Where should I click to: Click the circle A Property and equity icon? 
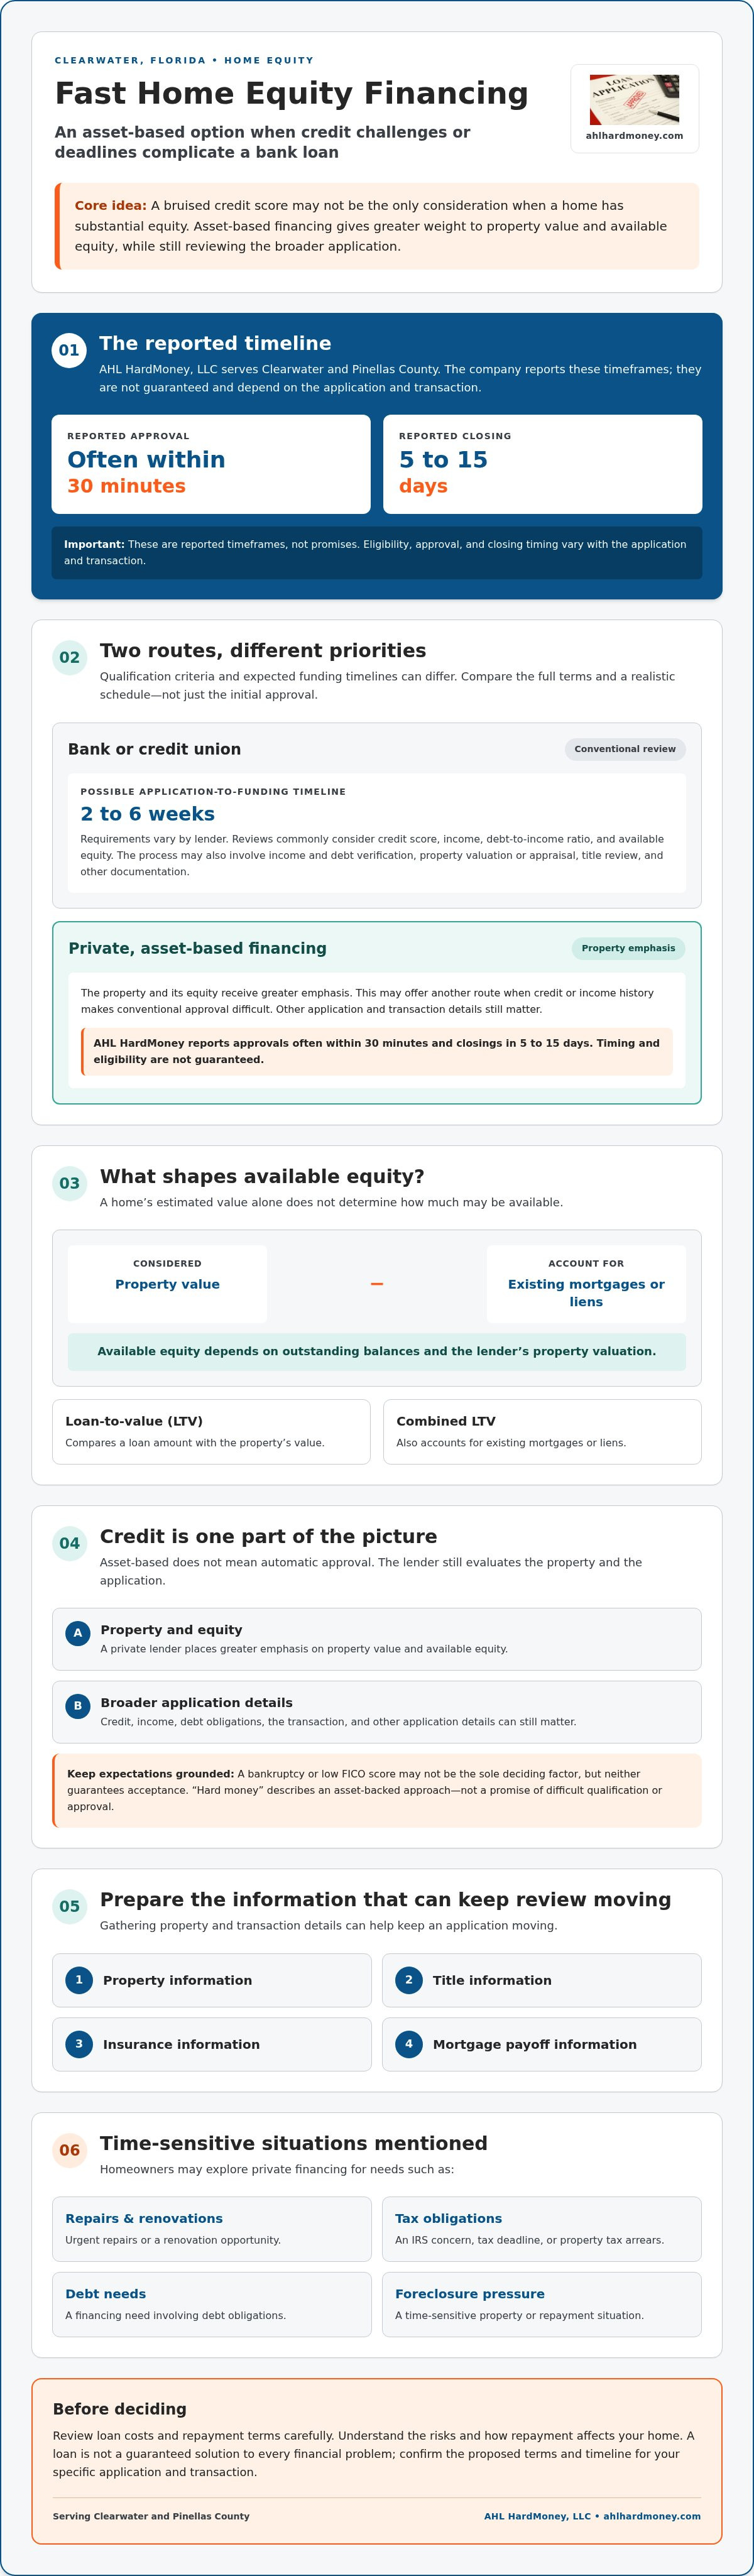click(78, 1633)
